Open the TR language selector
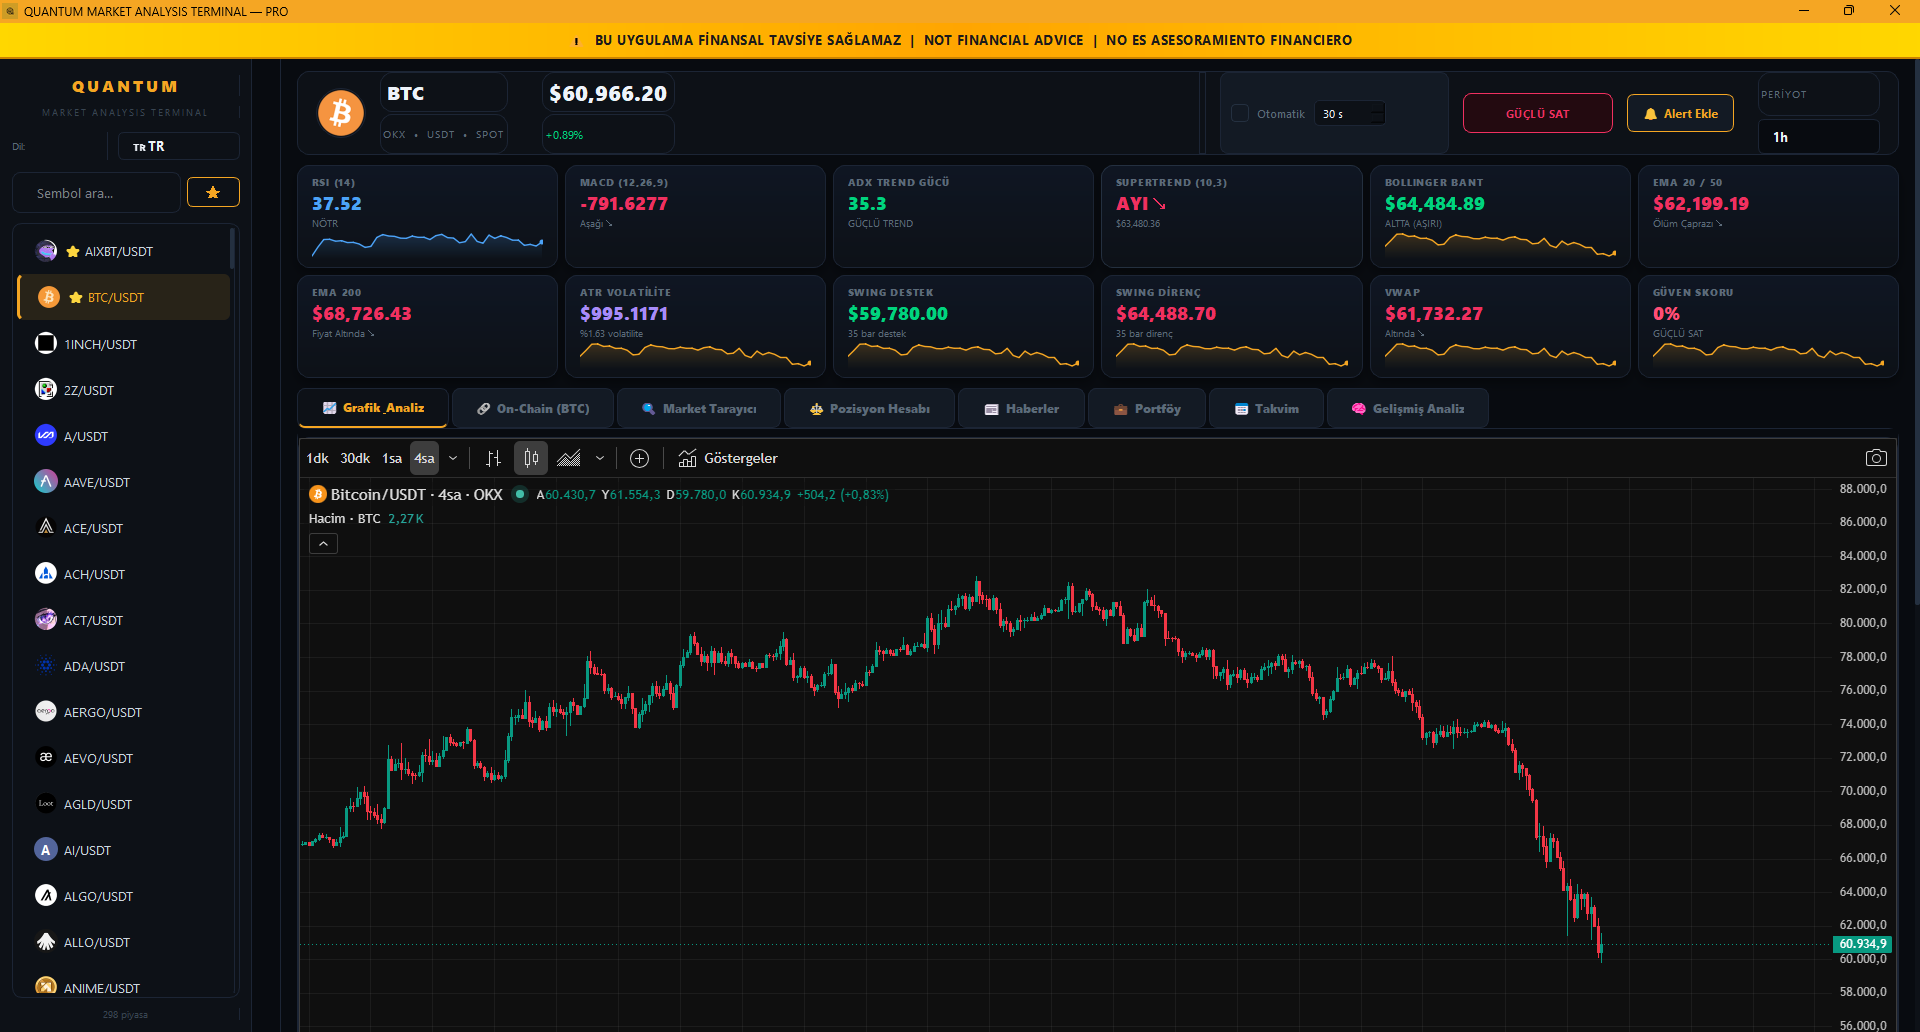The width and height of the screenshot is (1920, 1032). [178, 146]
